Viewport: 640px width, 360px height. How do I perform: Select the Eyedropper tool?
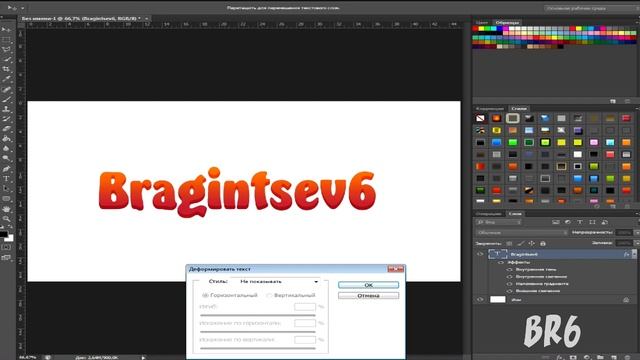[x=6, y=79]
